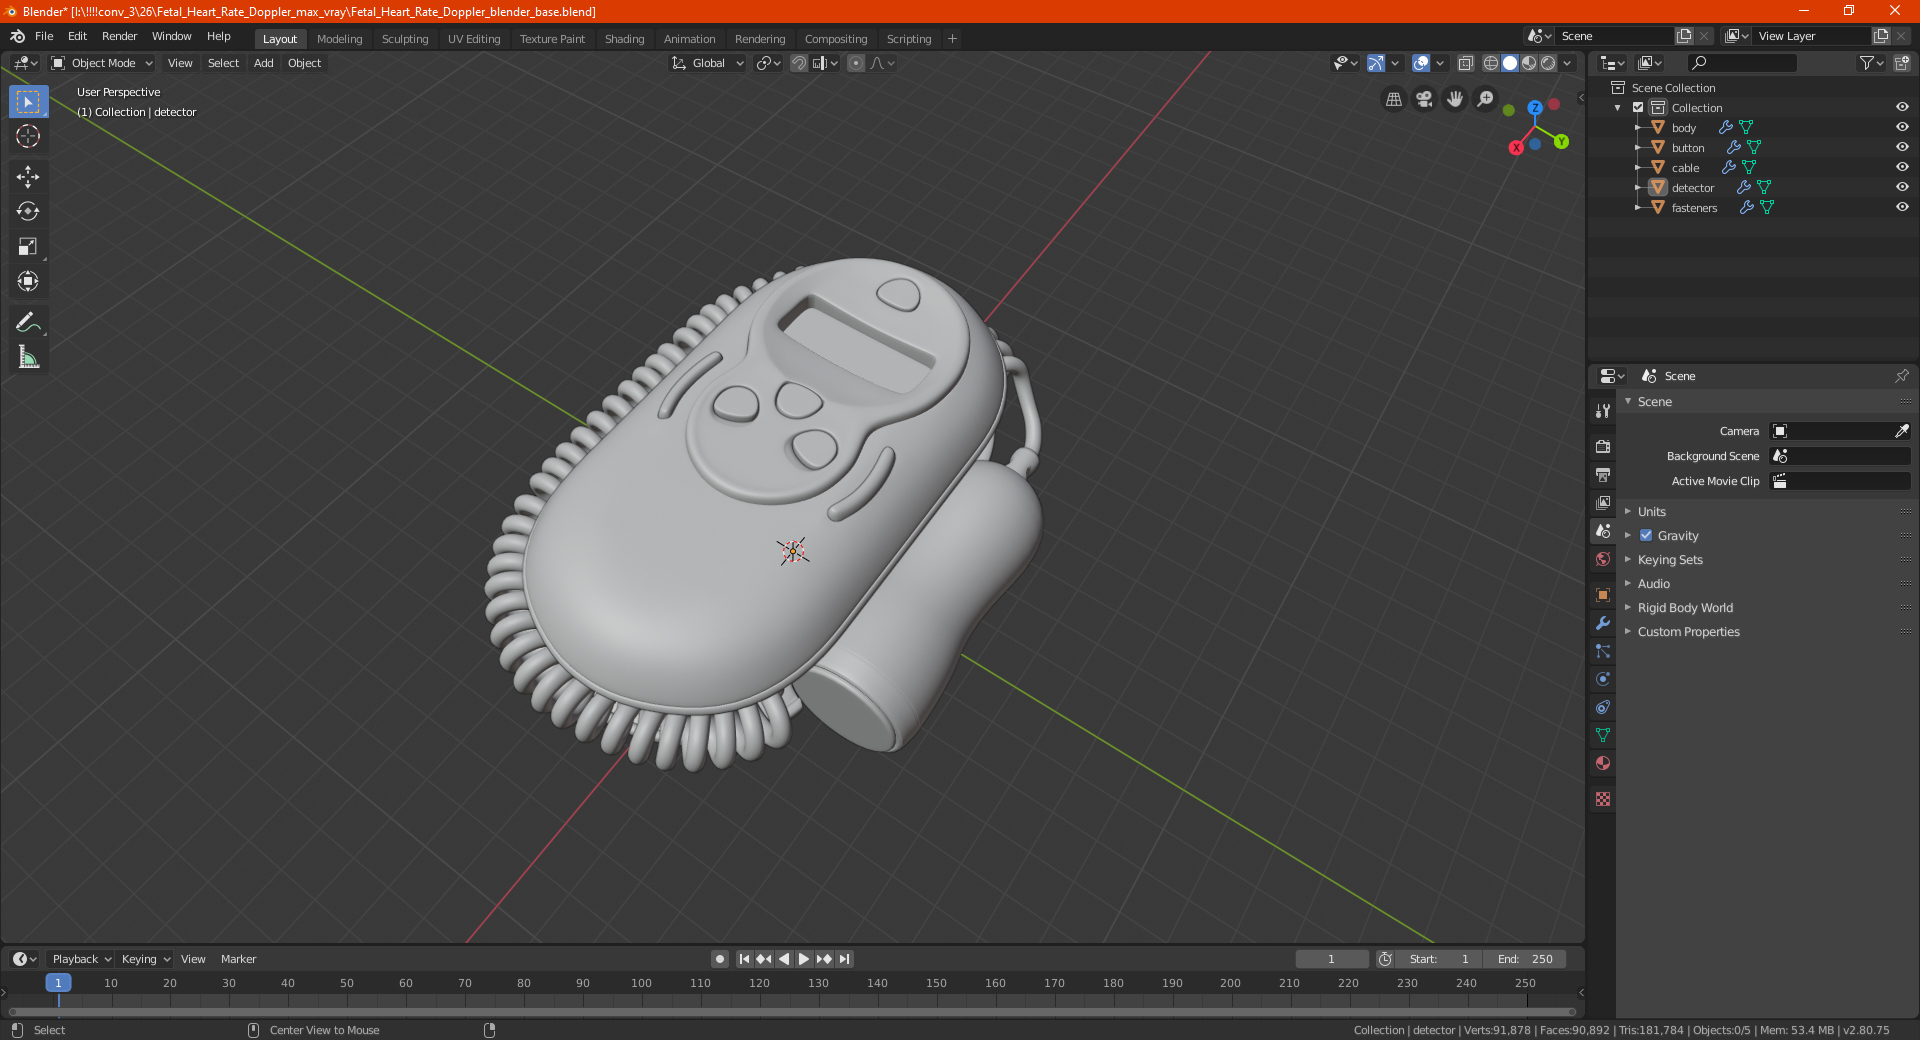Pick camera object with eyedropper
This screenshot has width=1920, height=1040.
click(x=1901, y=431)
